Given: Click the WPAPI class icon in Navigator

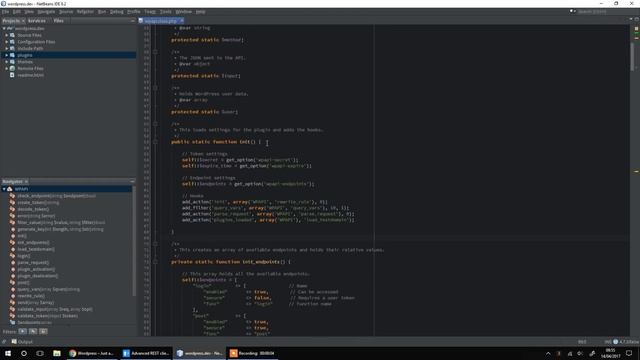Looking at the screenshot, I should point(10,189).
